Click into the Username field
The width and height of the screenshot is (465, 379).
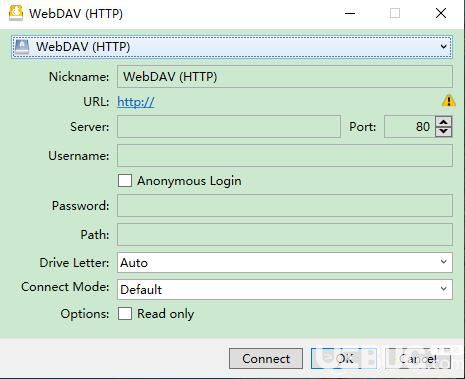tap(285, 155)
